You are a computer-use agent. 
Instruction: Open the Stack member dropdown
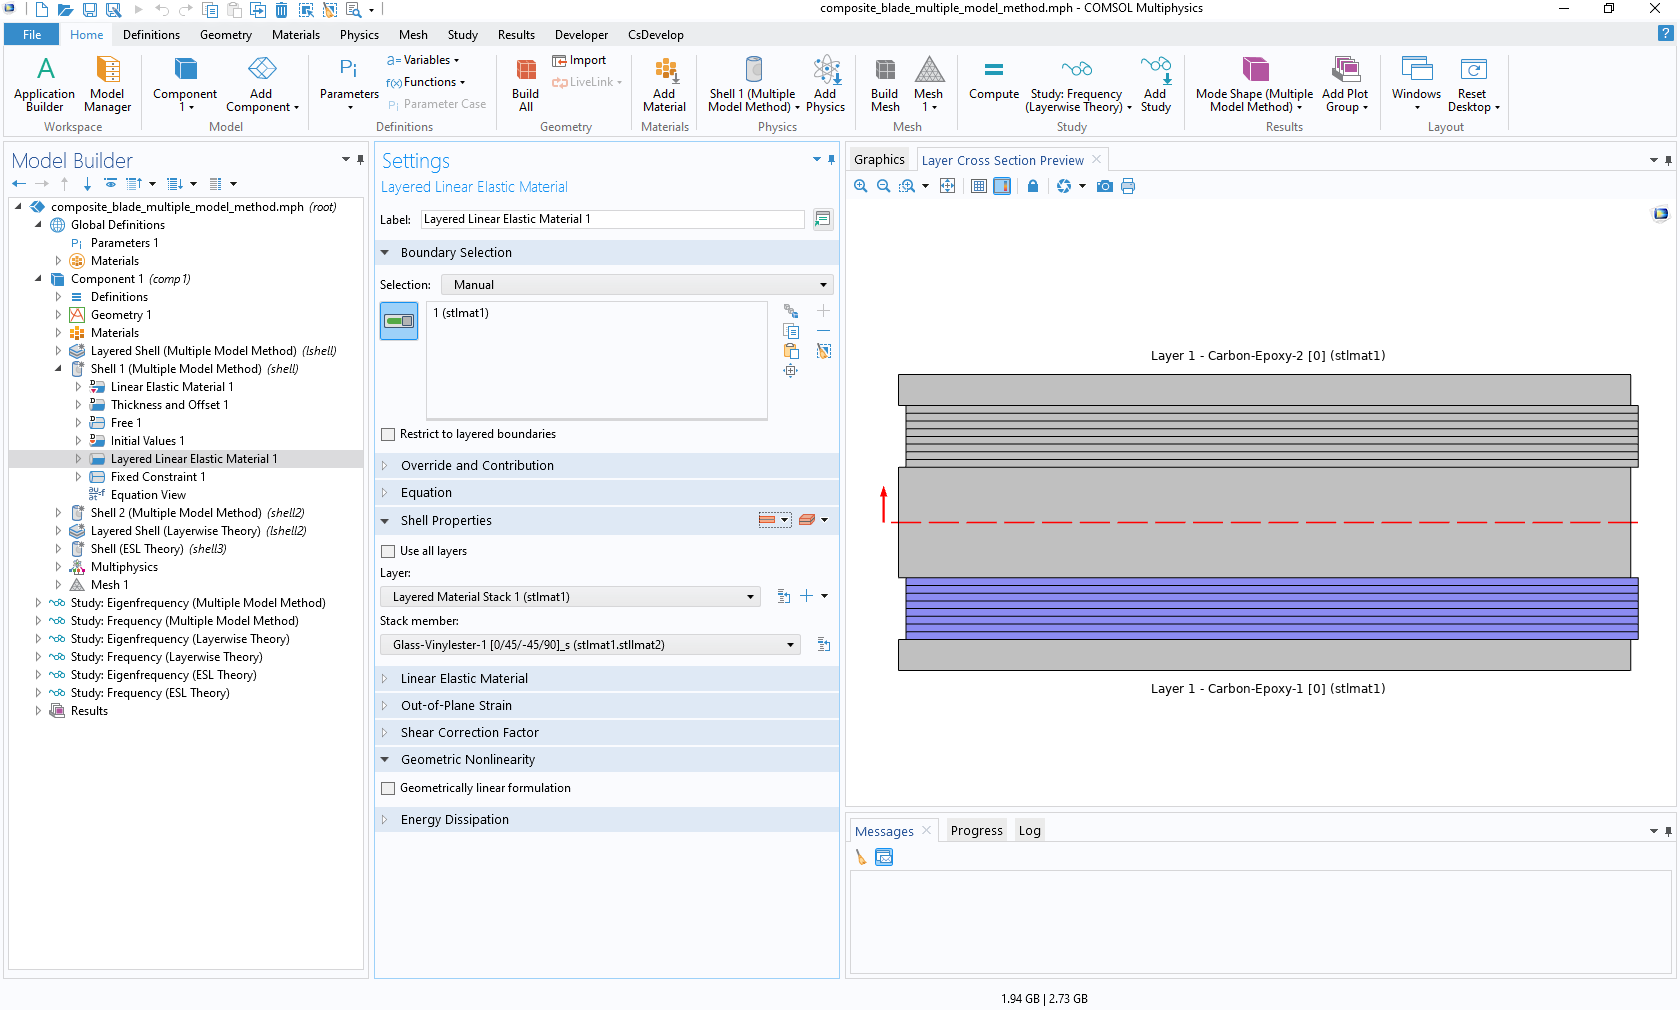(590, 645)
